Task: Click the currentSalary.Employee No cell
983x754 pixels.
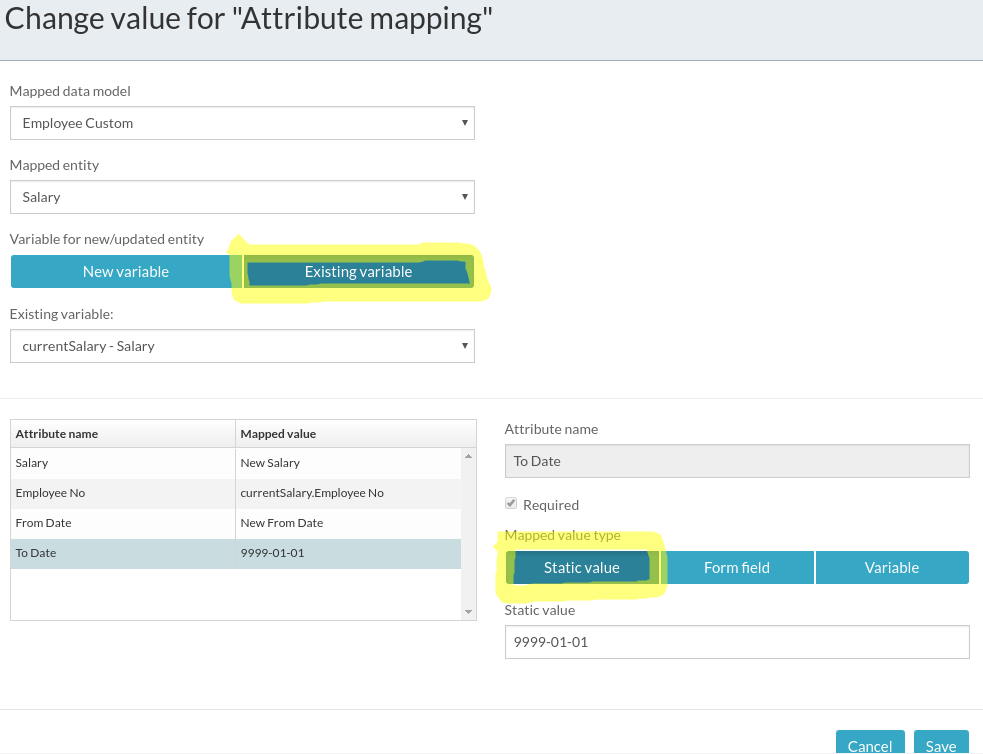Action: tap(348, 493)
